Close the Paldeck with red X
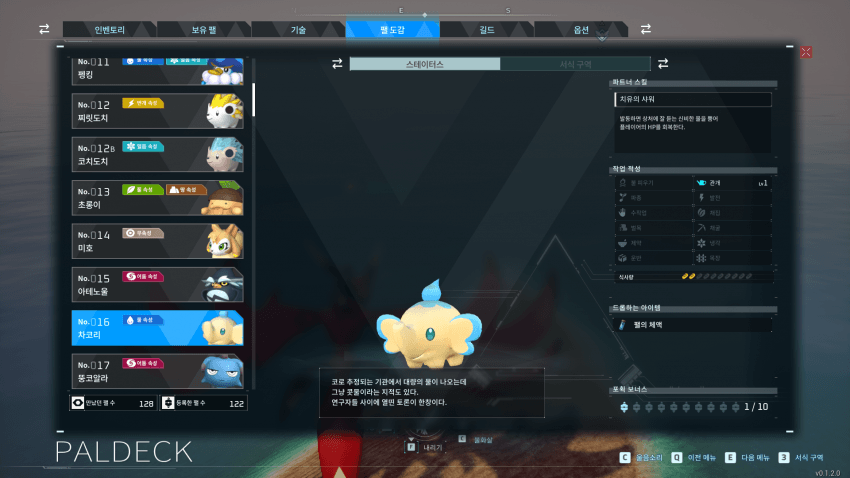 pos(806,52)
